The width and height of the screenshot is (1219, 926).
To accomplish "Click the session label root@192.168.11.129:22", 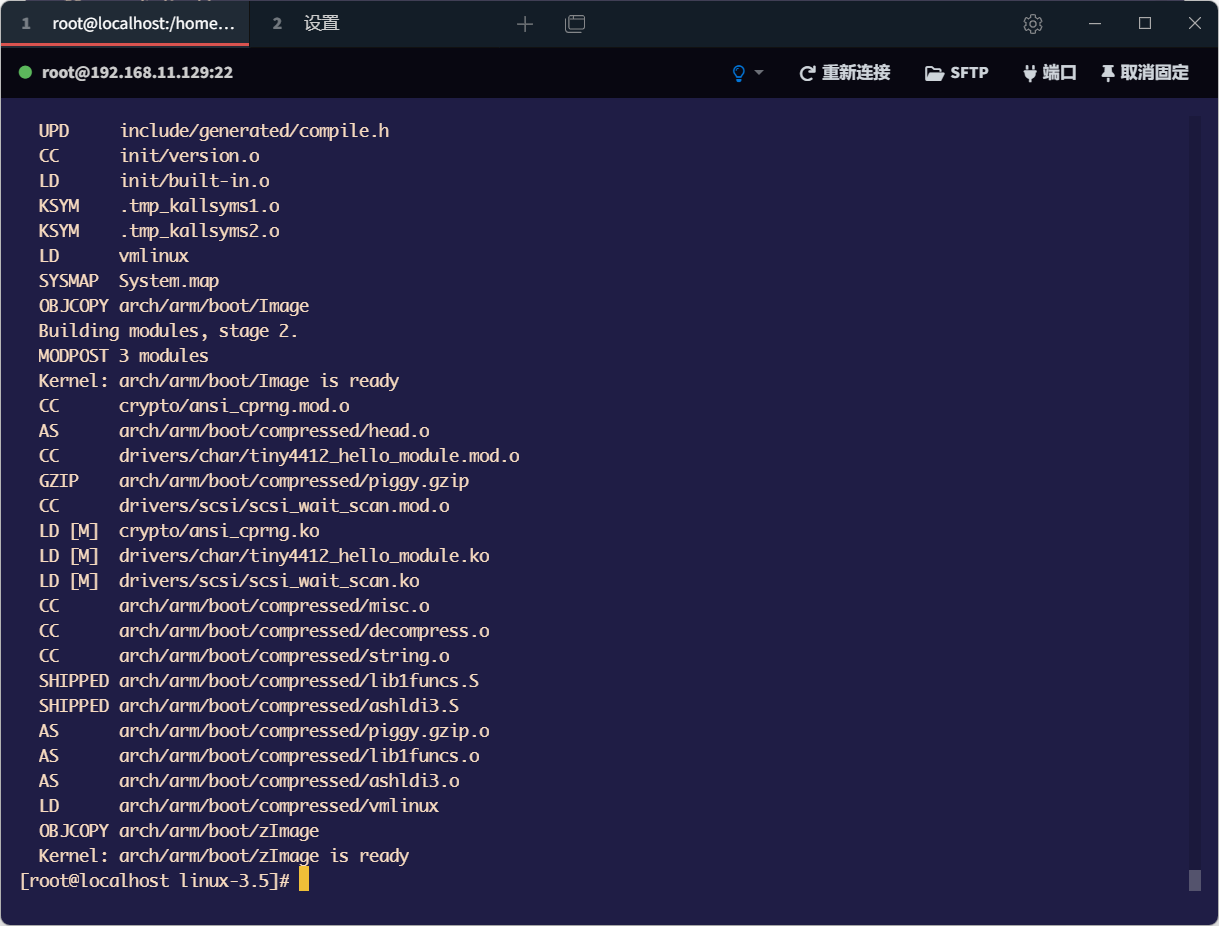I will tap(137, 72).
